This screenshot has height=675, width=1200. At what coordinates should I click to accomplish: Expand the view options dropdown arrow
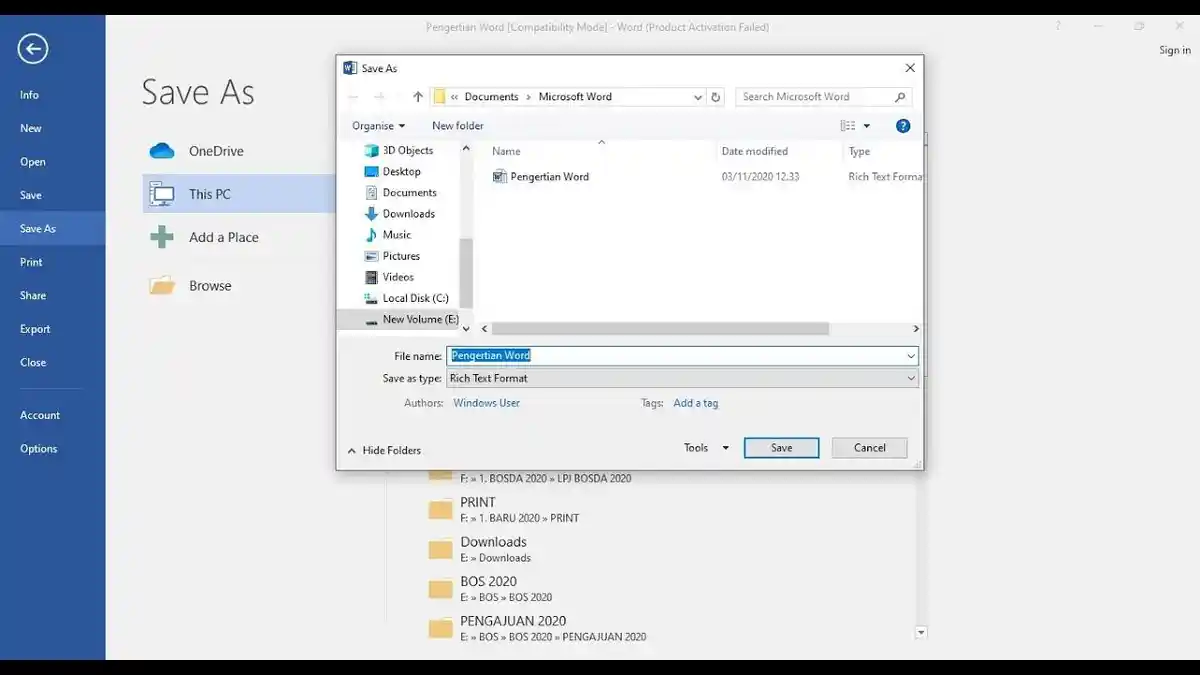[x=867, y=126]
